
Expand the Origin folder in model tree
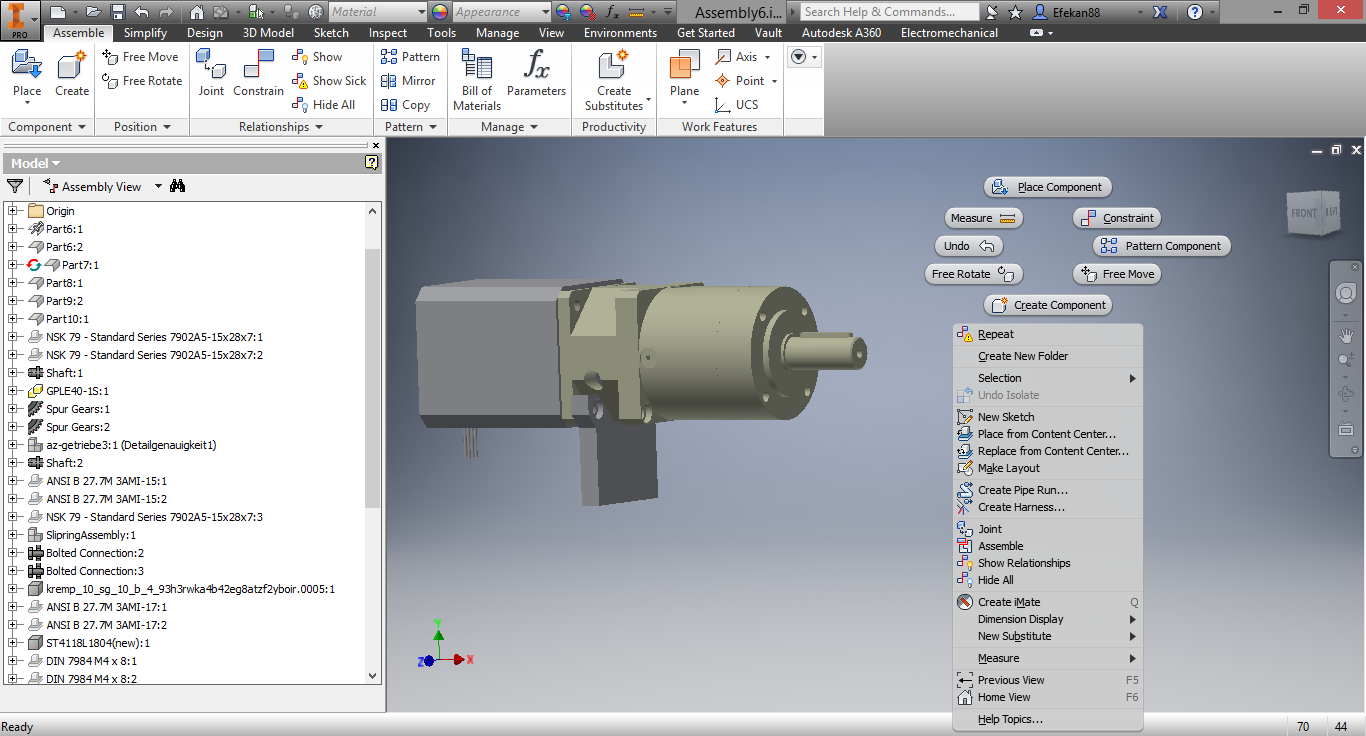tap(13, 211)
